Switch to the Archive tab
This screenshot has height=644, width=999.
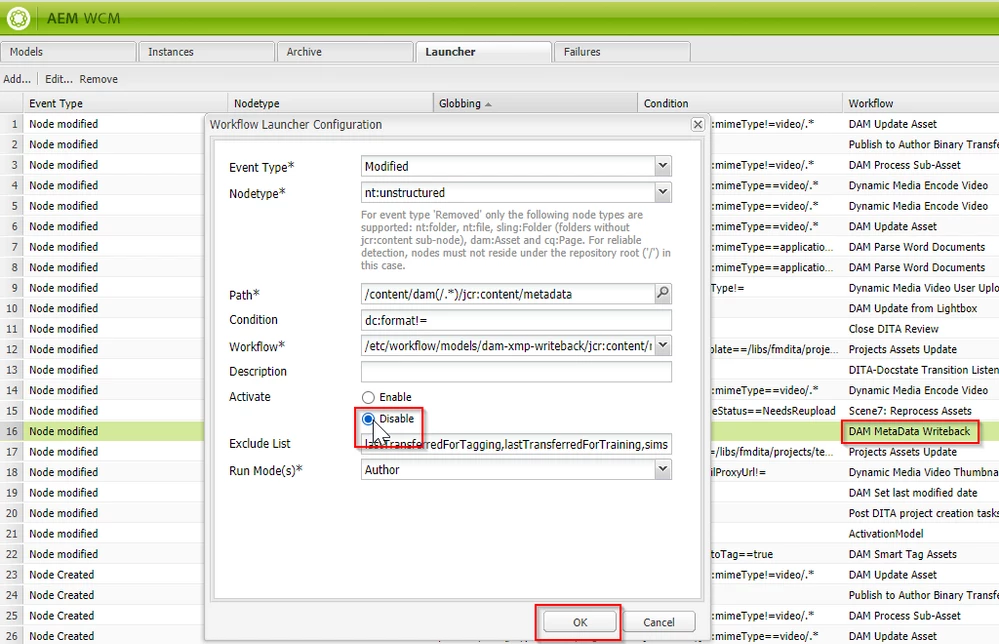pyautogui.click(x=345, y=52)
